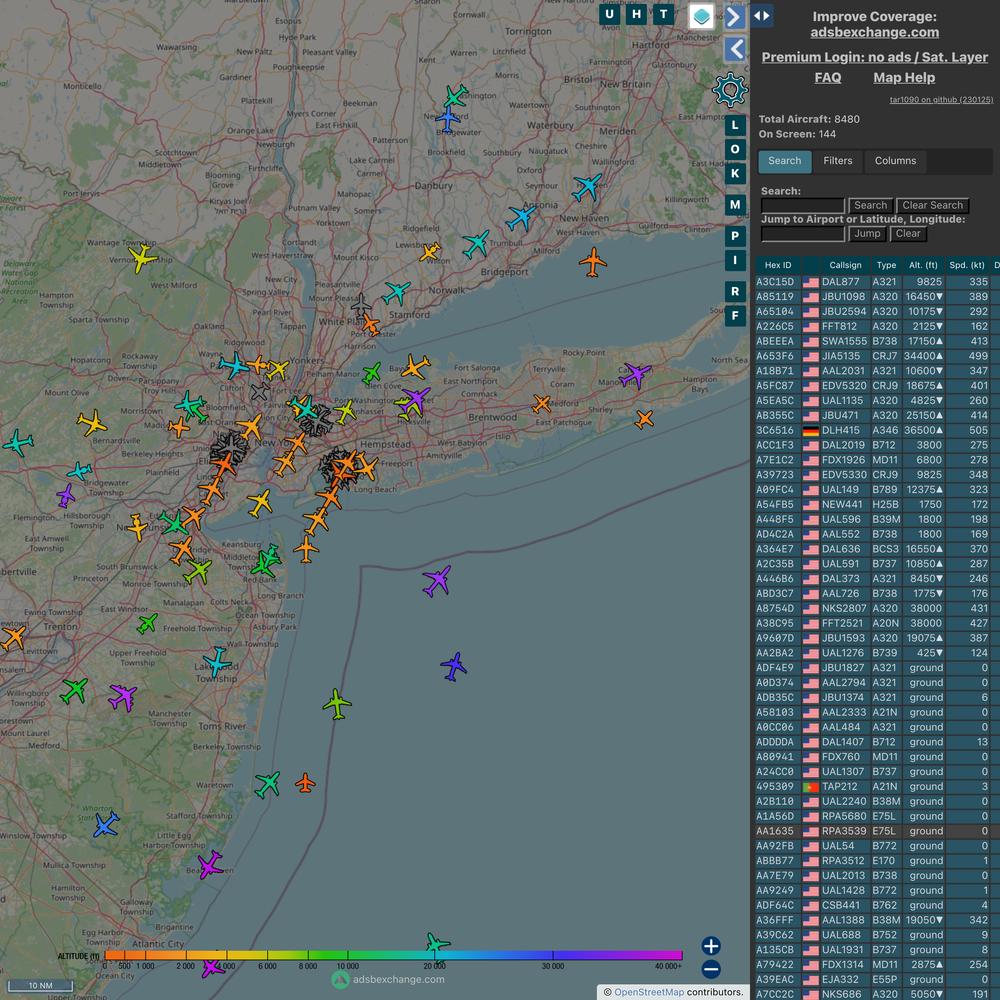
Task: Click the orange aircraft south of Bridgeport
Action: coord(592,263)
